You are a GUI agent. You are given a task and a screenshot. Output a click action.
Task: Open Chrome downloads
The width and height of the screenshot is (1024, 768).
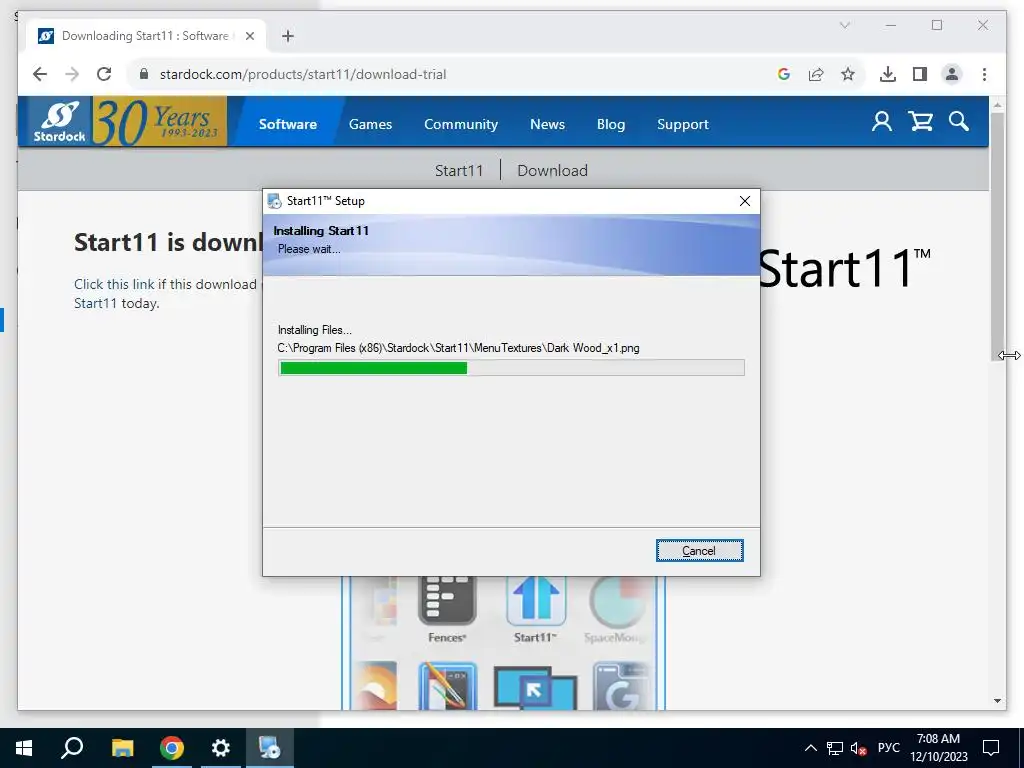[888, 74]
